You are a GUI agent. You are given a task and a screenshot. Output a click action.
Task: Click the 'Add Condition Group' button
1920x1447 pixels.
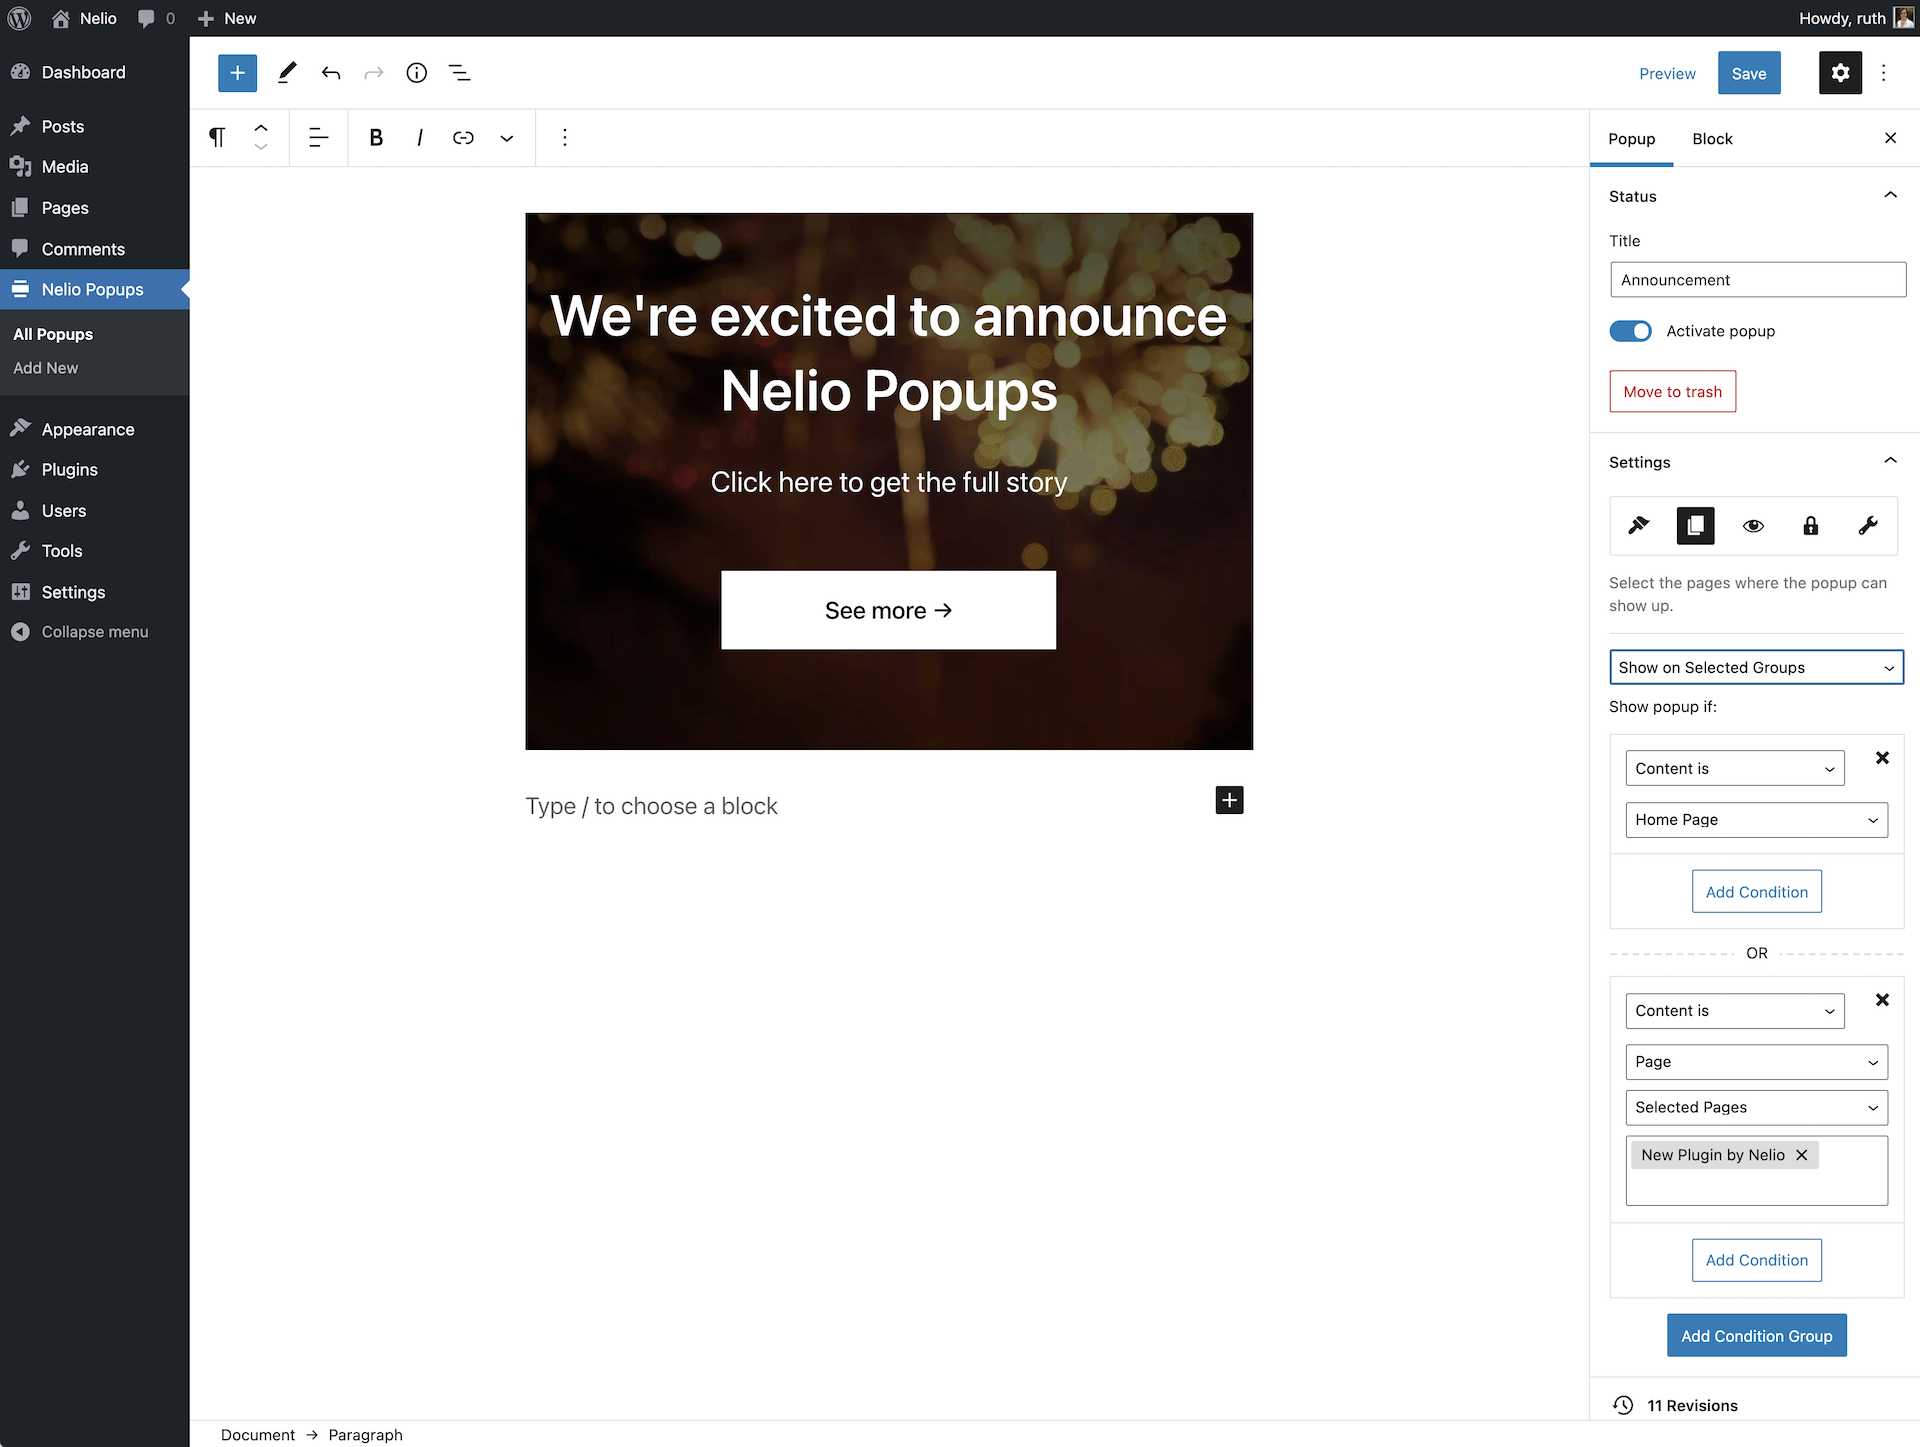tap(1756, 1336)
